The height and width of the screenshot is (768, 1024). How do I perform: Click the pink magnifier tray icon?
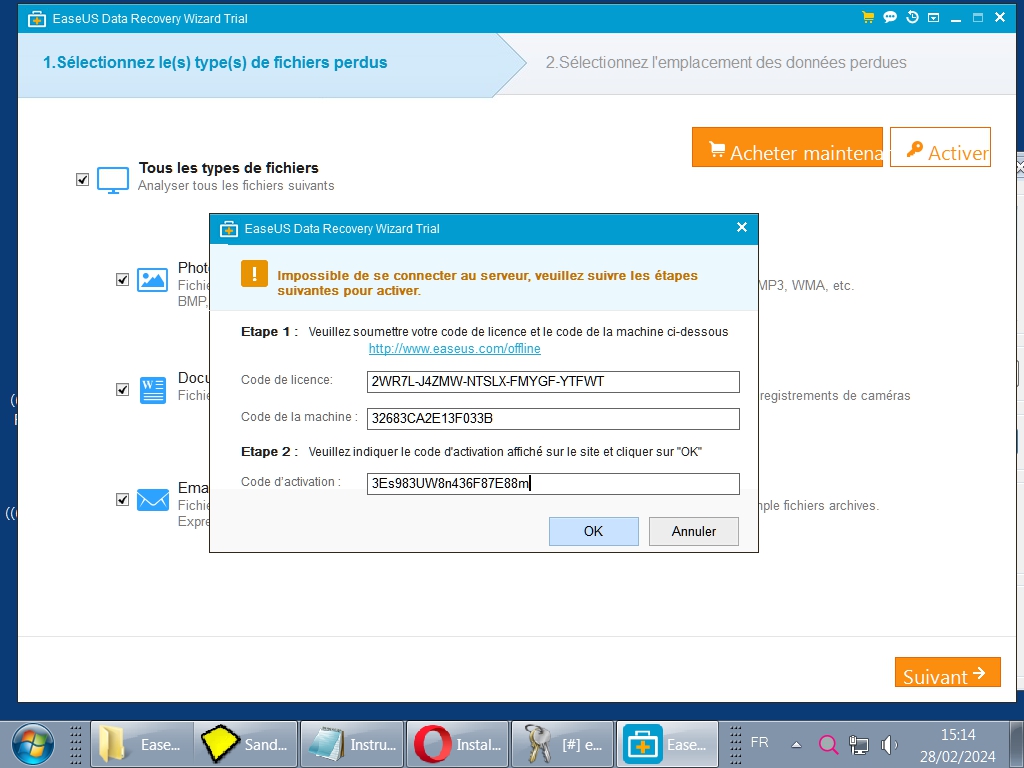click(827, 744)
